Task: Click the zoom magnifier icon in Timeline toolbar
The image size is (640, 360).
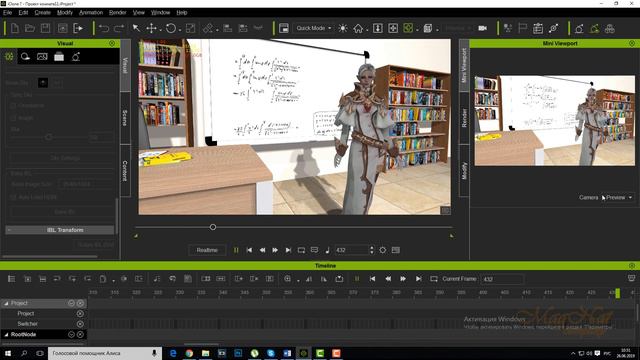Action: click(287, 279)
